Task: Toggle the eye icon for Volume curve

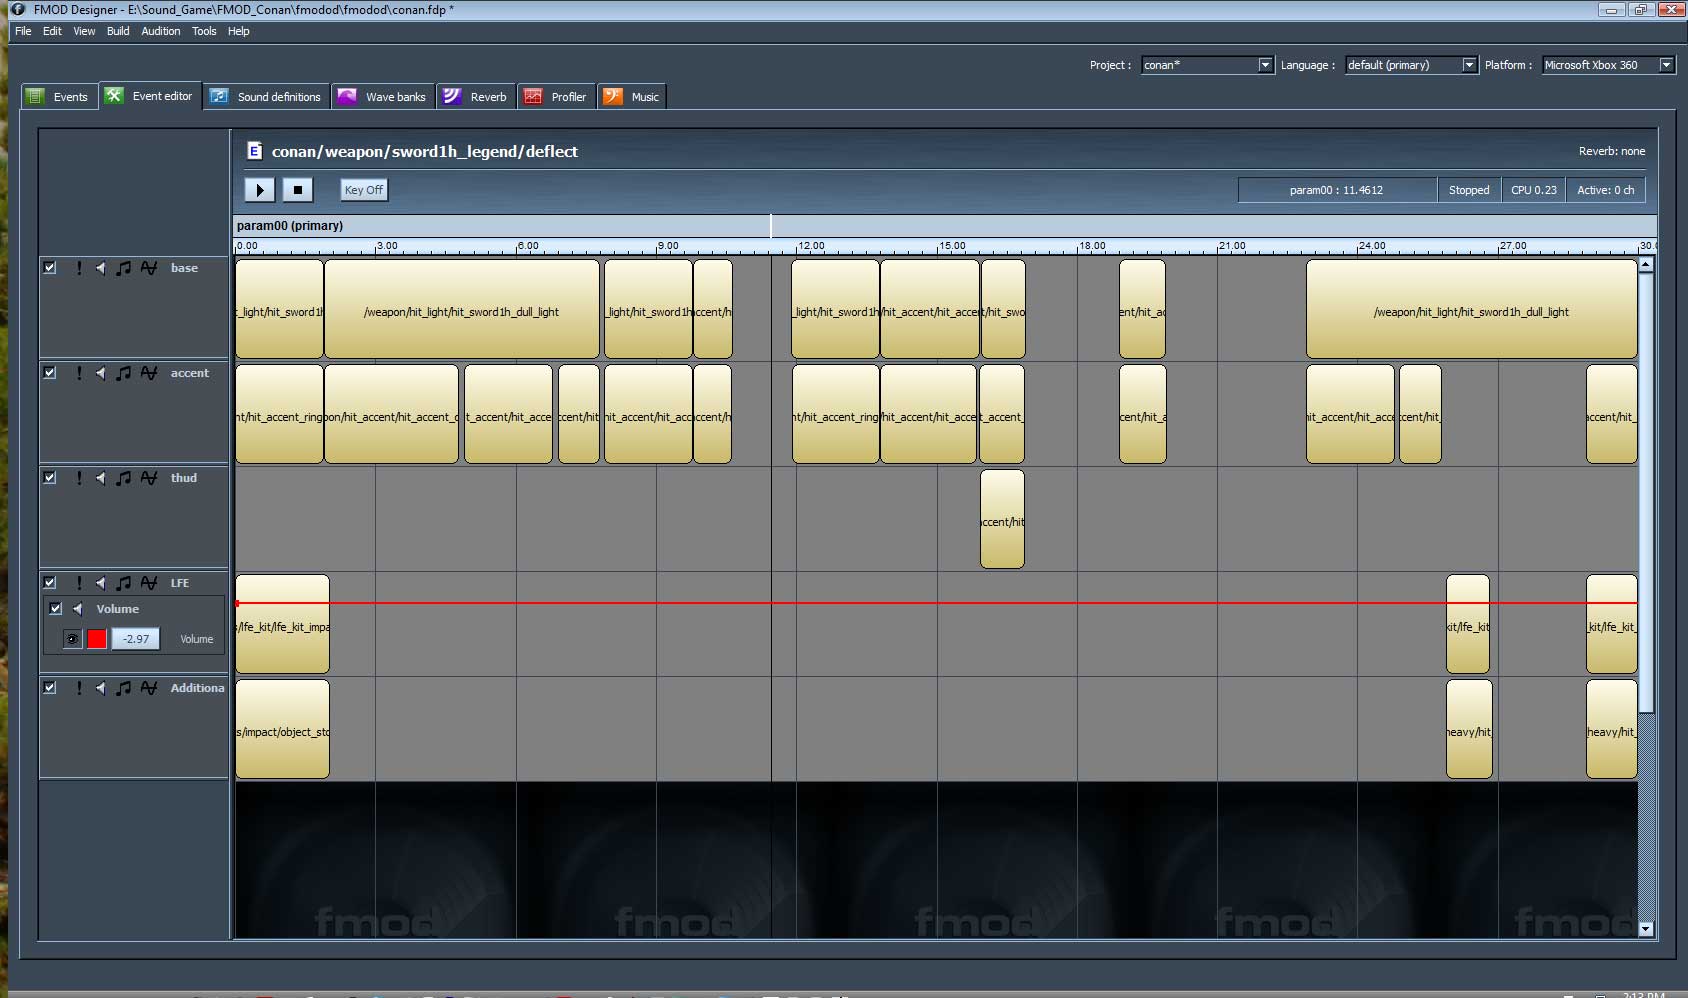Action: 72,639
